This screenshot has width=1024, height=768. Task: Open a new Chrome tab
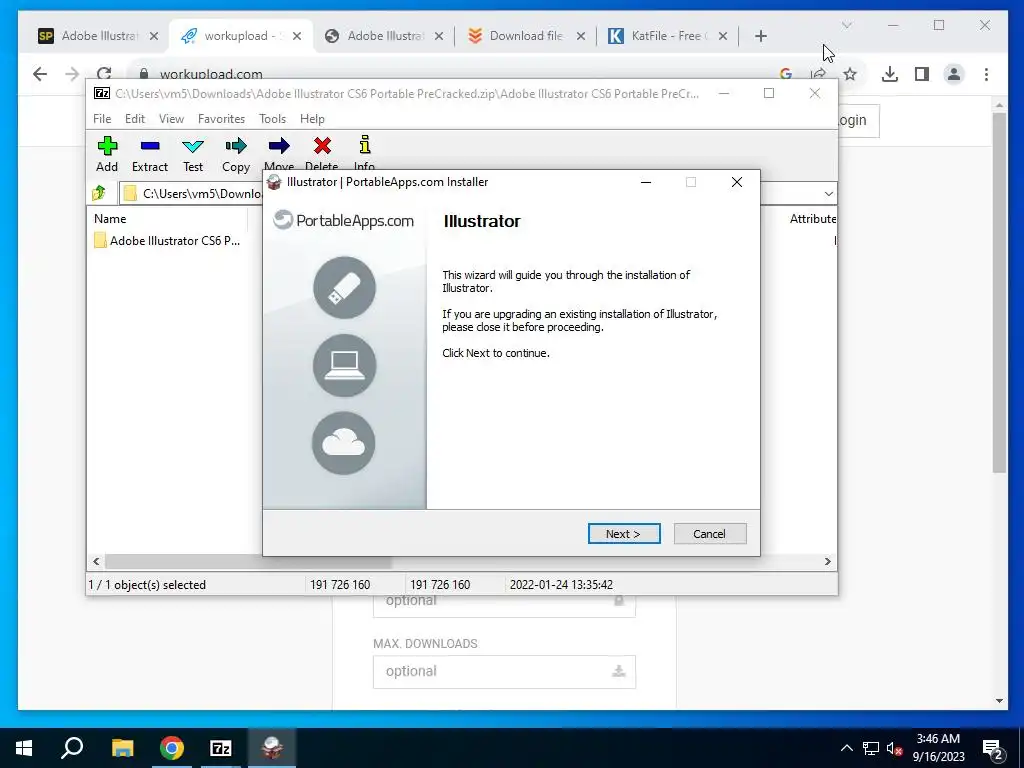(760, 36)
